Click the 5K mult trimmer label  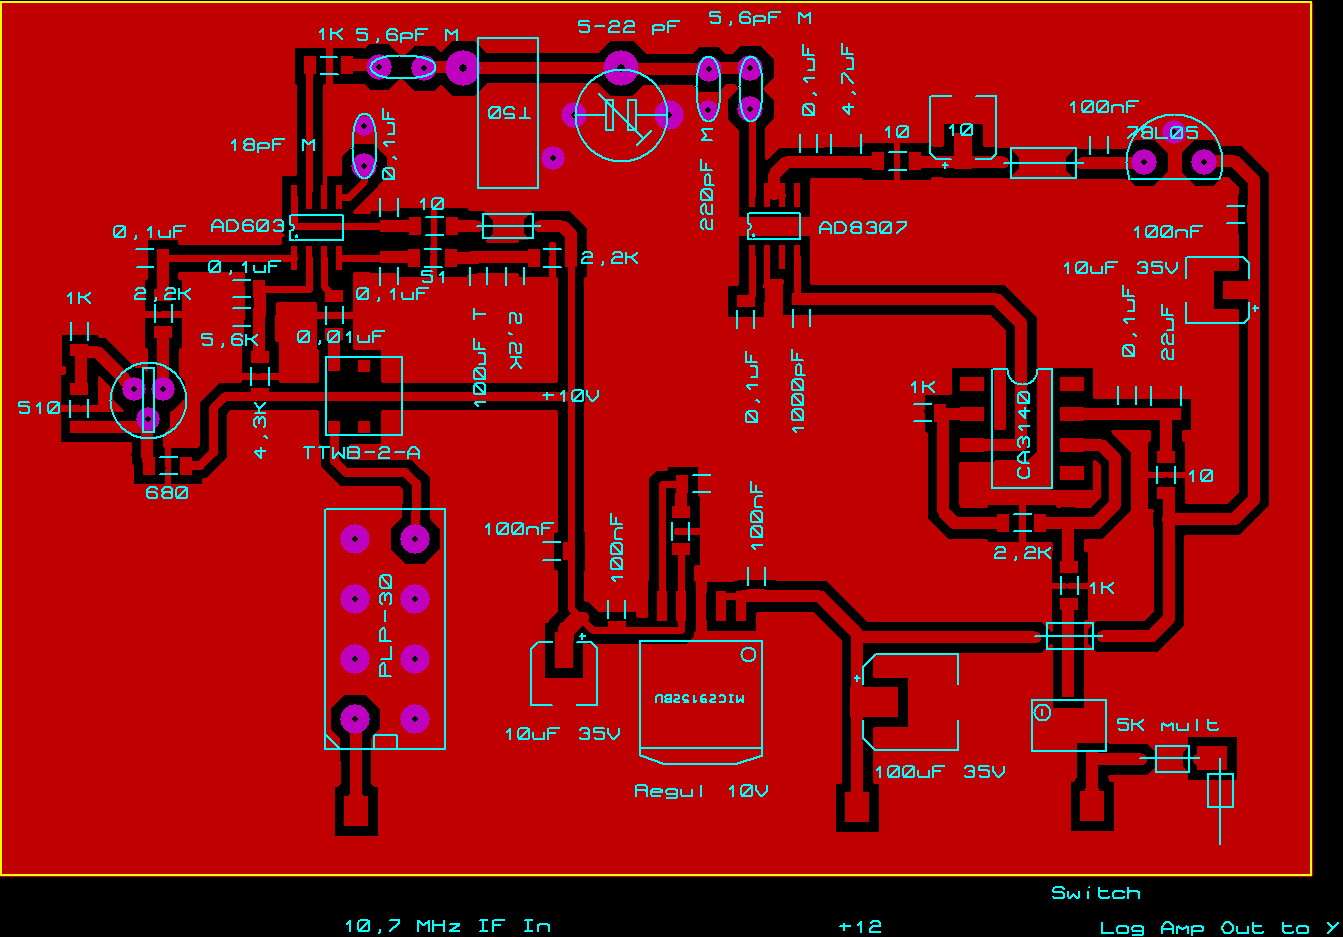[1168, 725]
